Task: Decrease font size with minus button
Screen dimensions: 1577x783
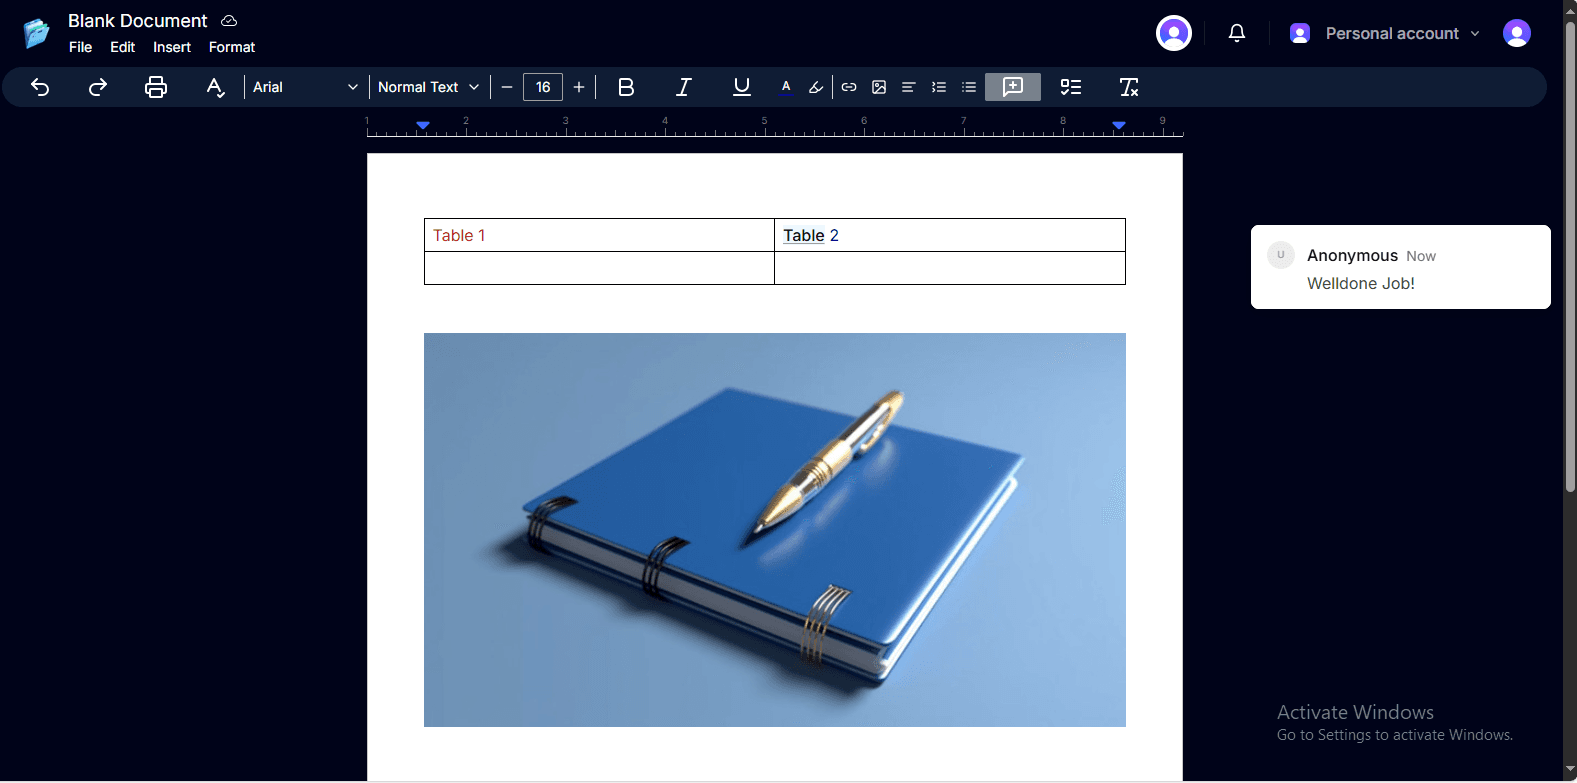Action: [507, 87]
